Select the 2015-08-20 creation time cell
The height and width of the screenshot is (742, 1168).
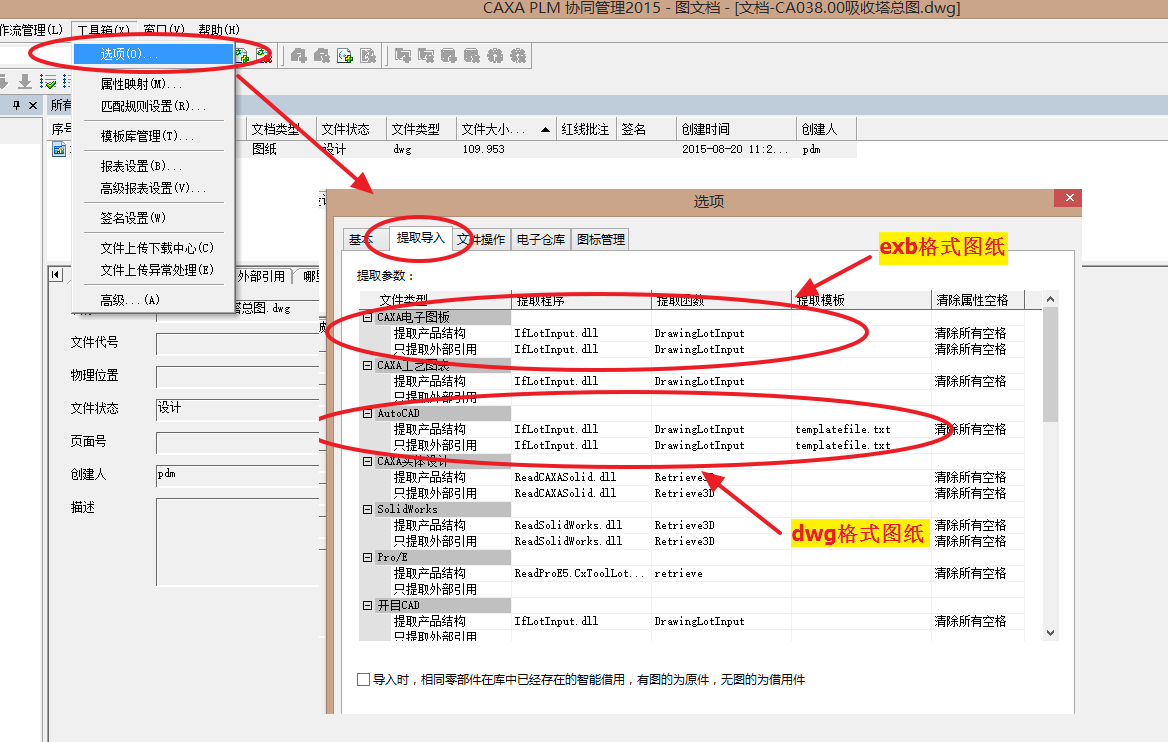click(x=734, y=150)
